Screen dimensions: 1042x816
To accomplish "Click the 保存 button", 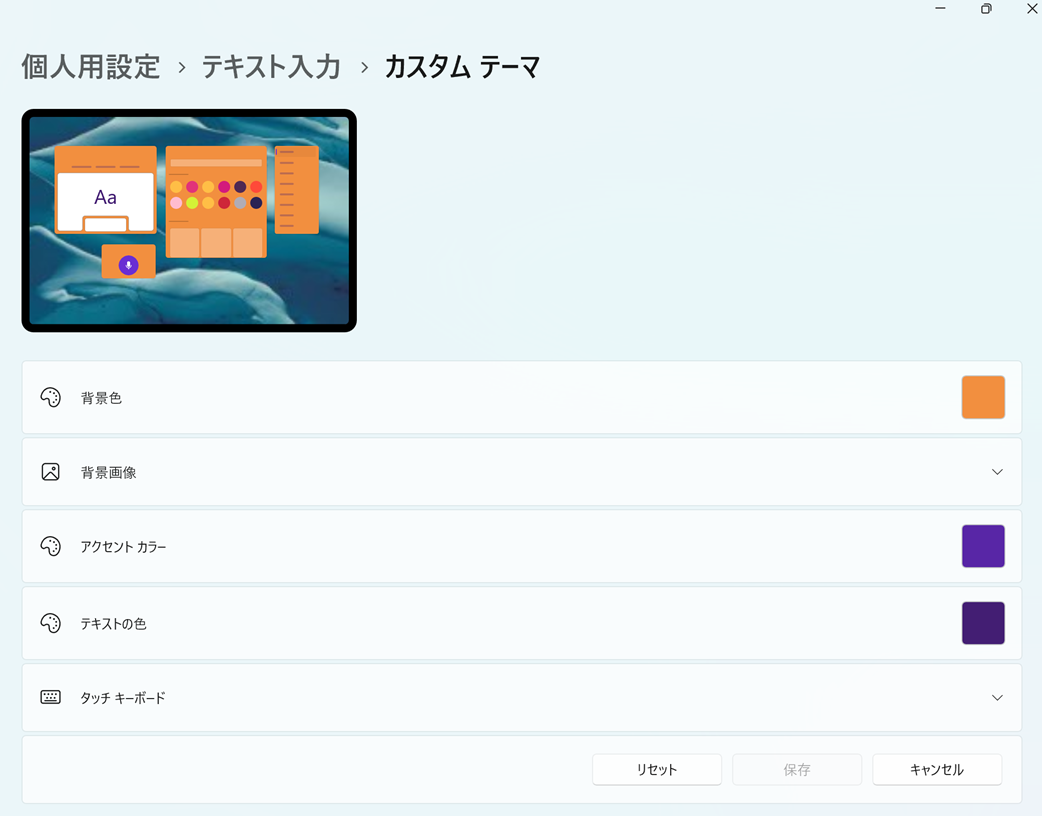I will click(797, 770).
